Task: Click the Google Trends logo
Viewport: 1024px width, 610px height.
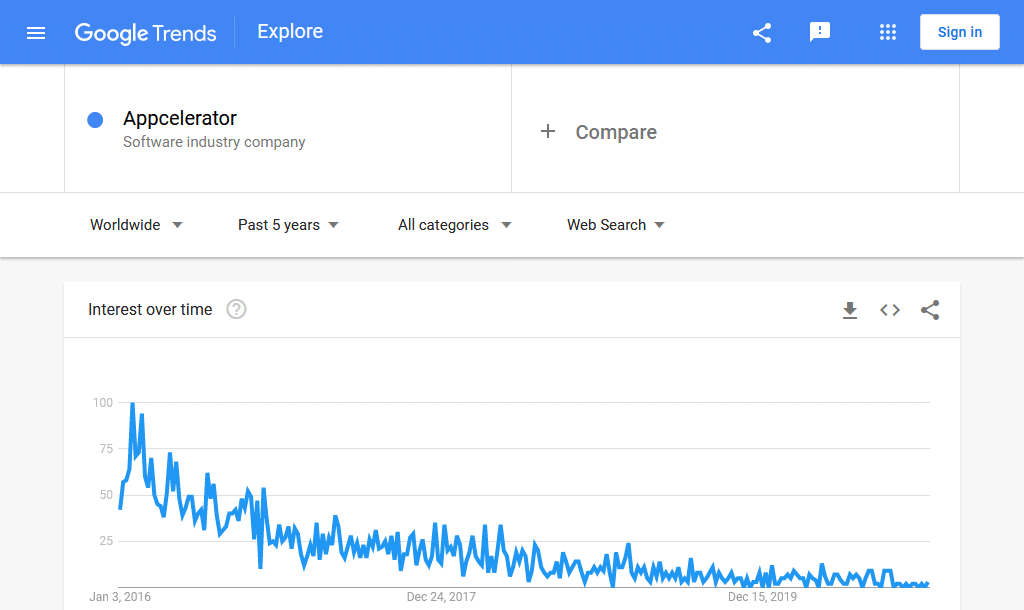Action: (x=146, y=32)
